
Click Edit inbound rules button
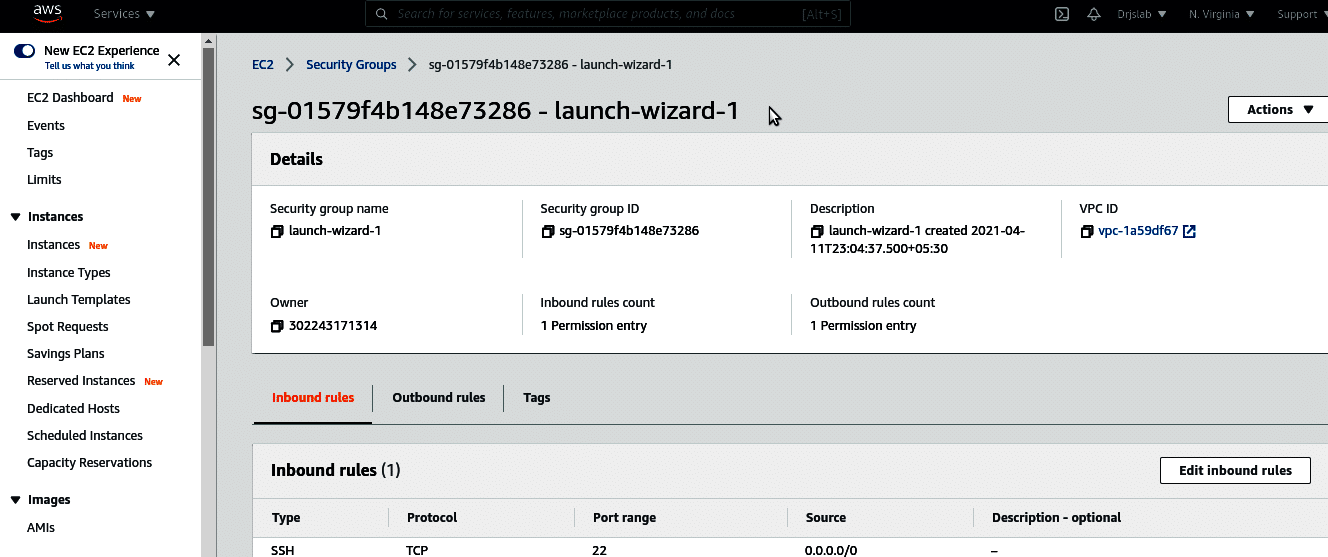[x=1235, y=471]
